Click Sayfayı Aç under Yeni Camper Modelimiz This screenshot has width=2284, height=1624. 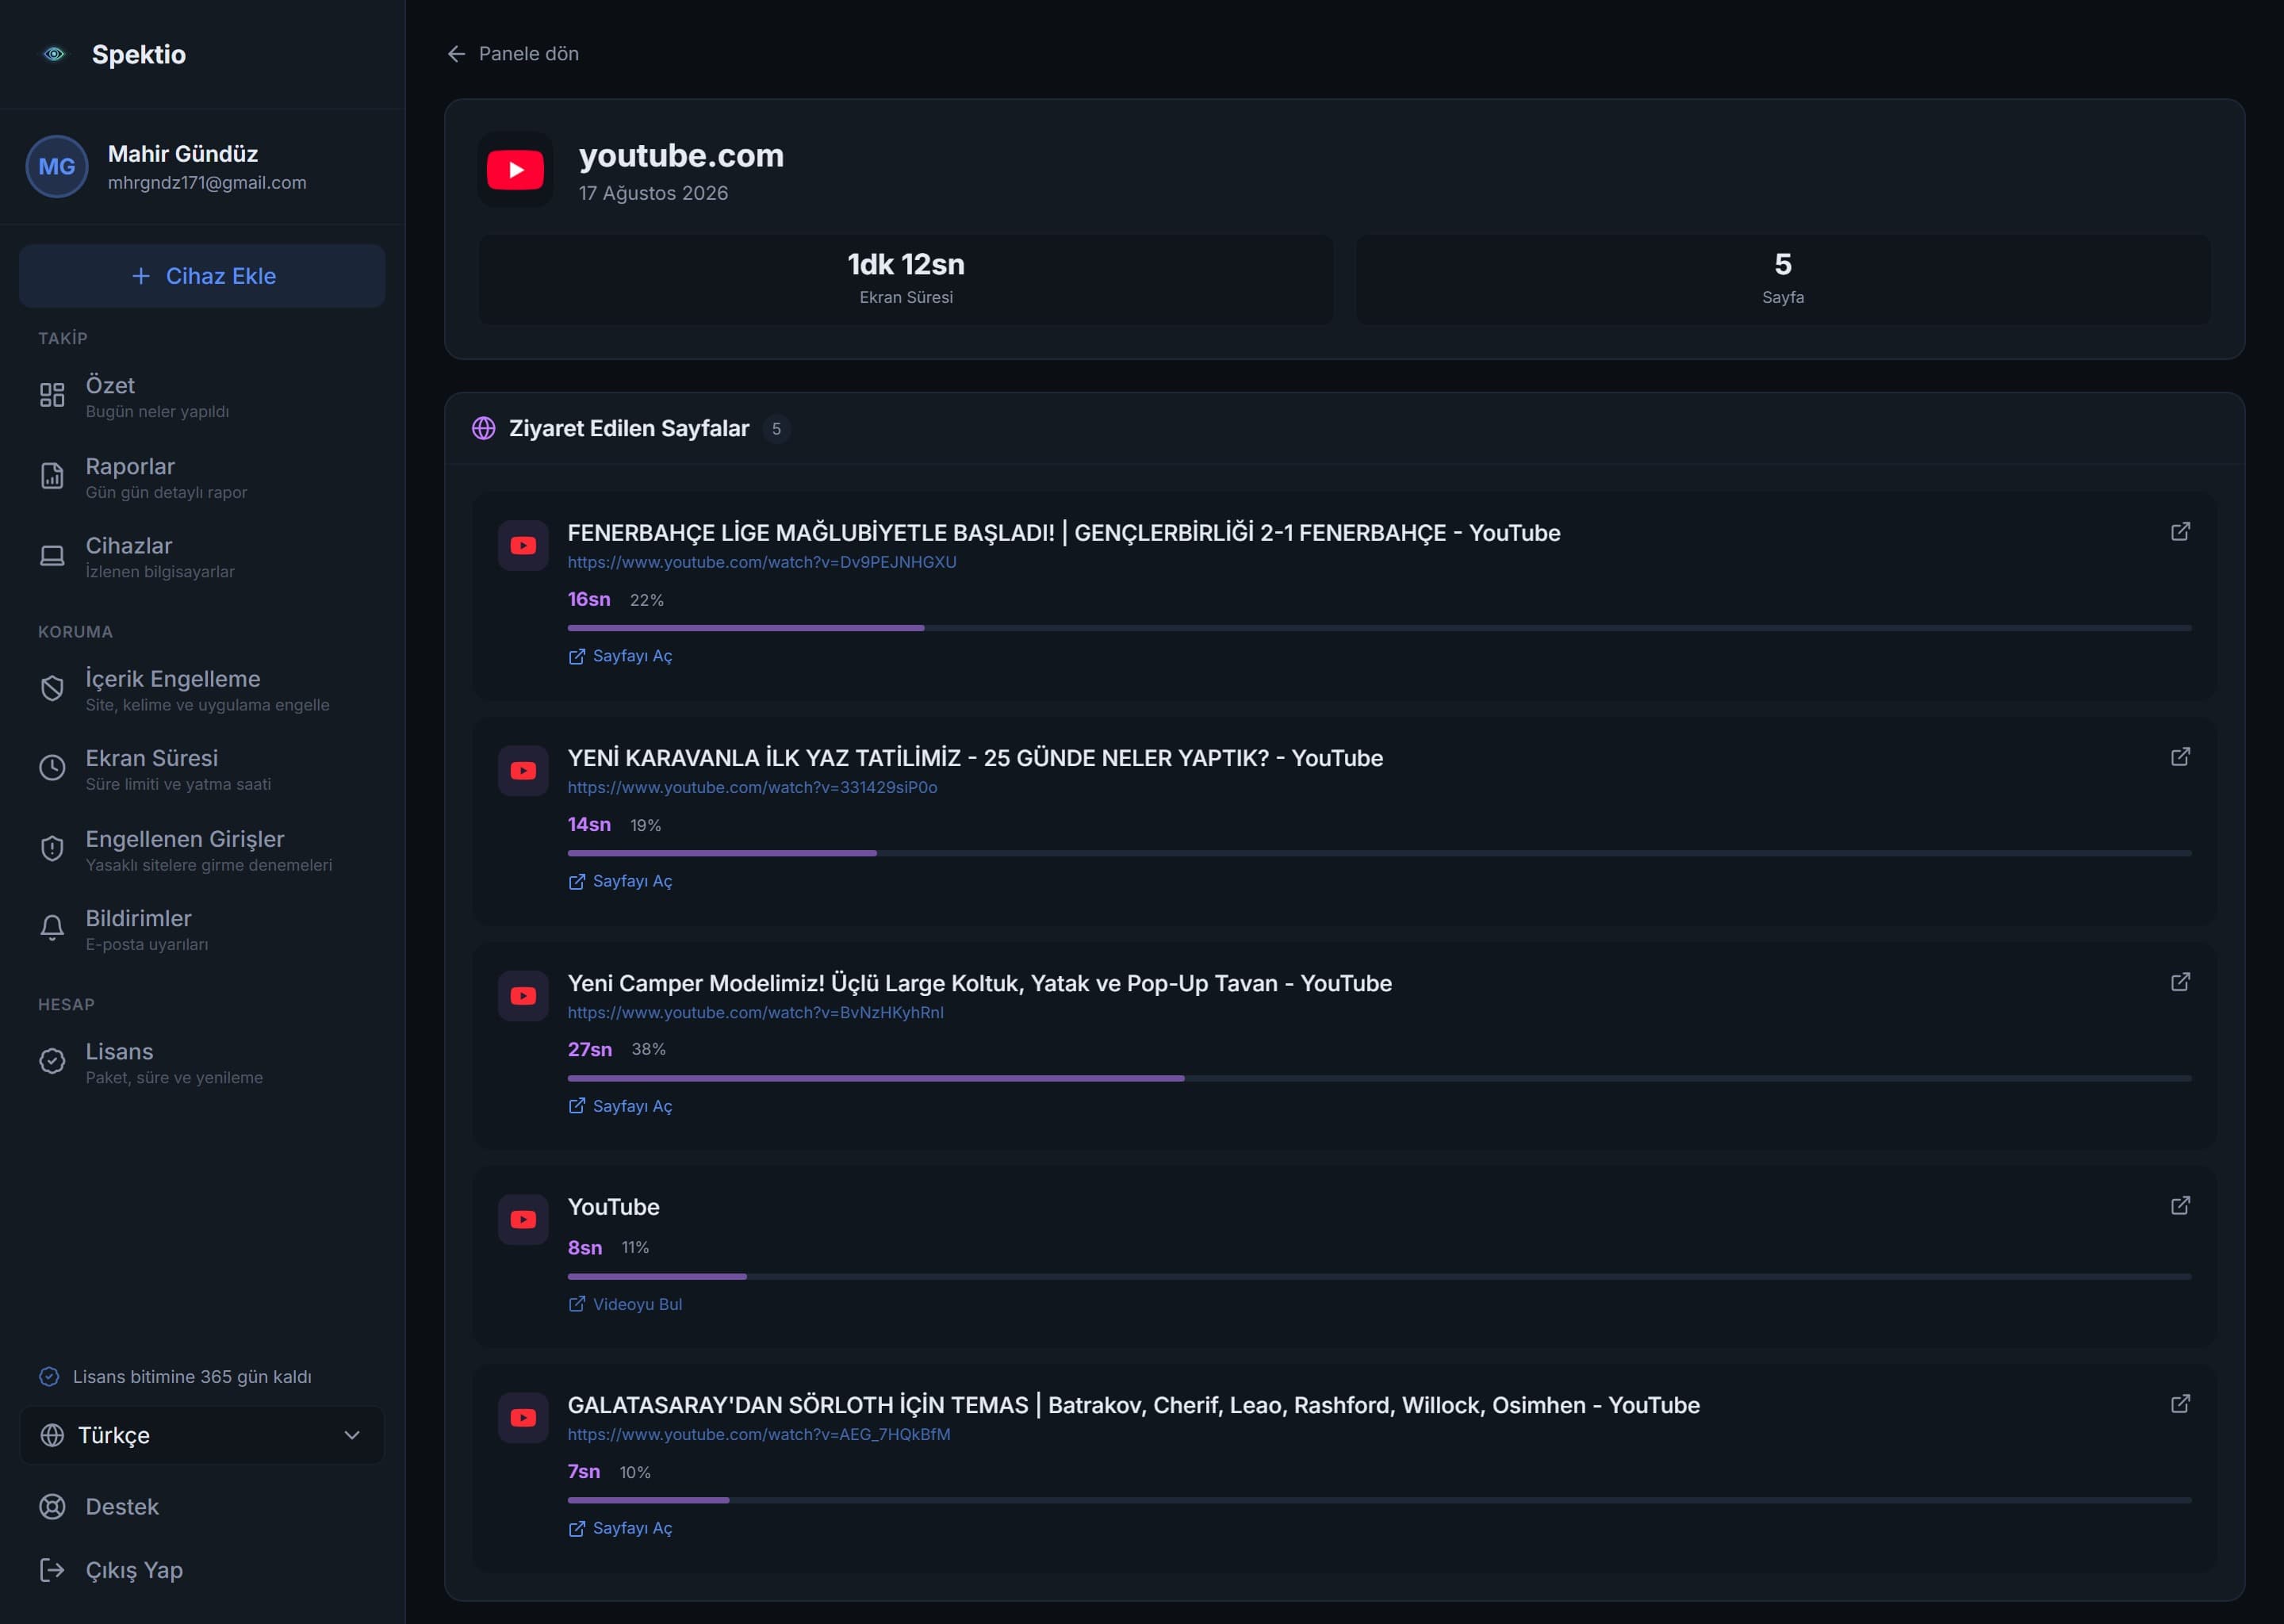pyautogui.click(x=620, y=1106)
